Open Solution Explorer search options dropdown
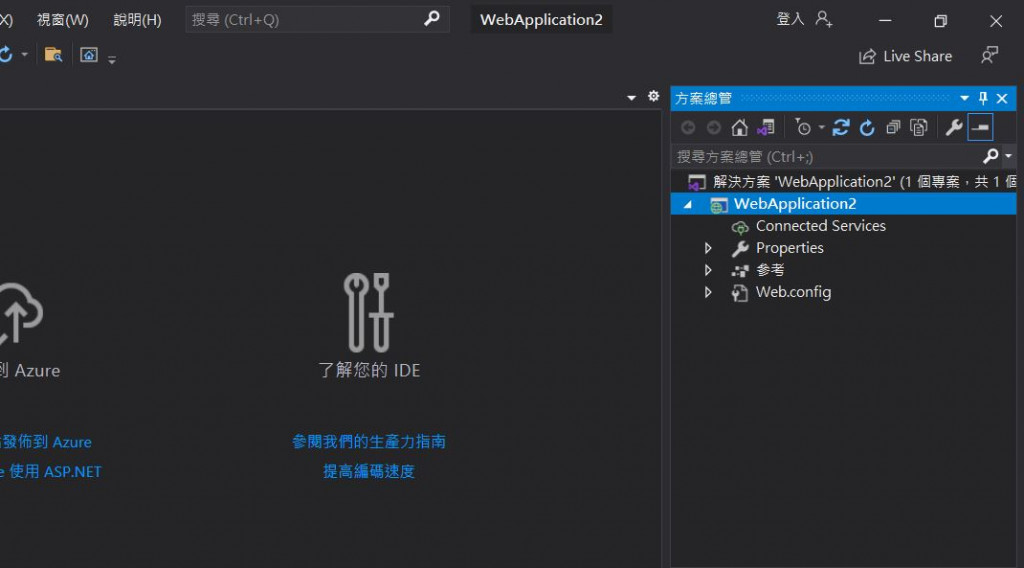 tap(1008, 156)
